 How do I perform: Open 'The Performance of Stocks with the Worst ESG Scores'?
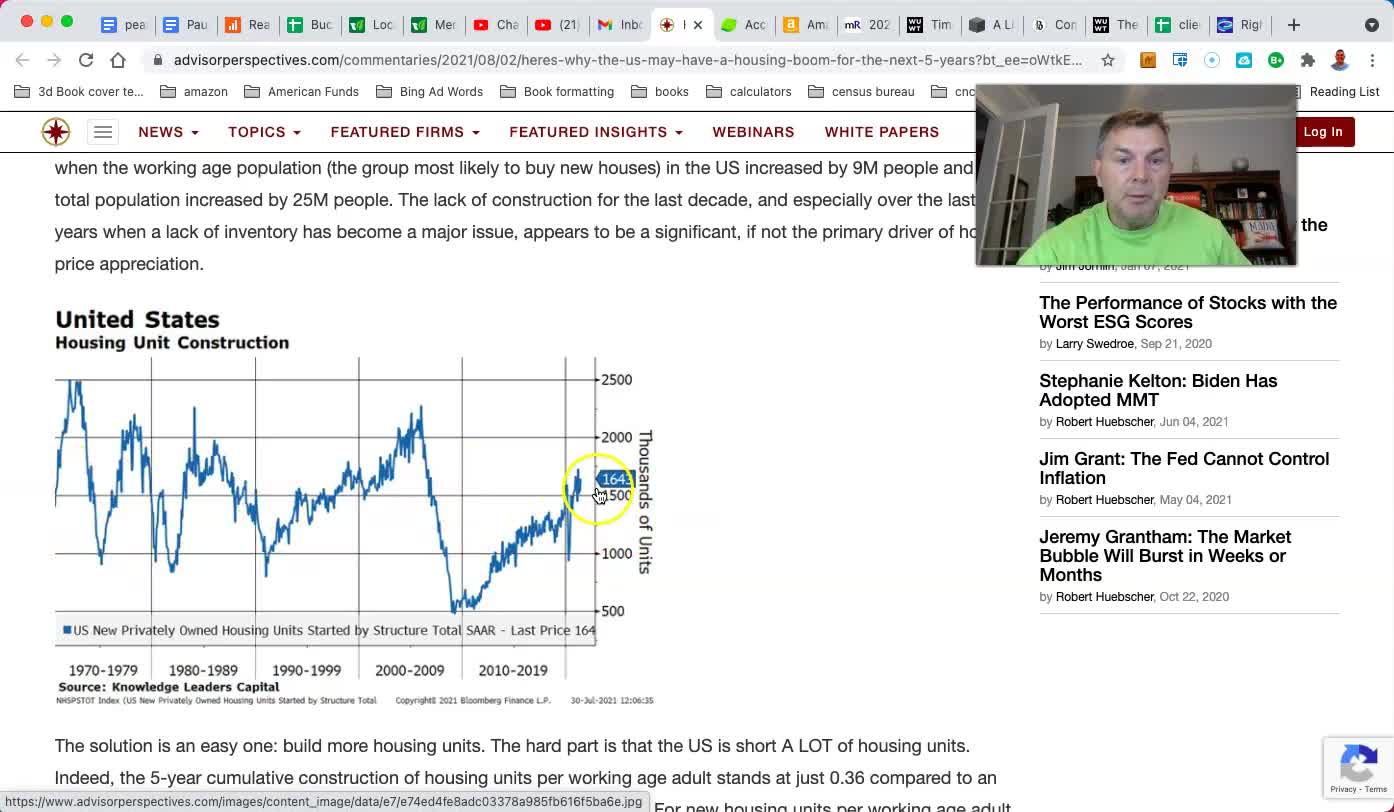(1188, 312)
